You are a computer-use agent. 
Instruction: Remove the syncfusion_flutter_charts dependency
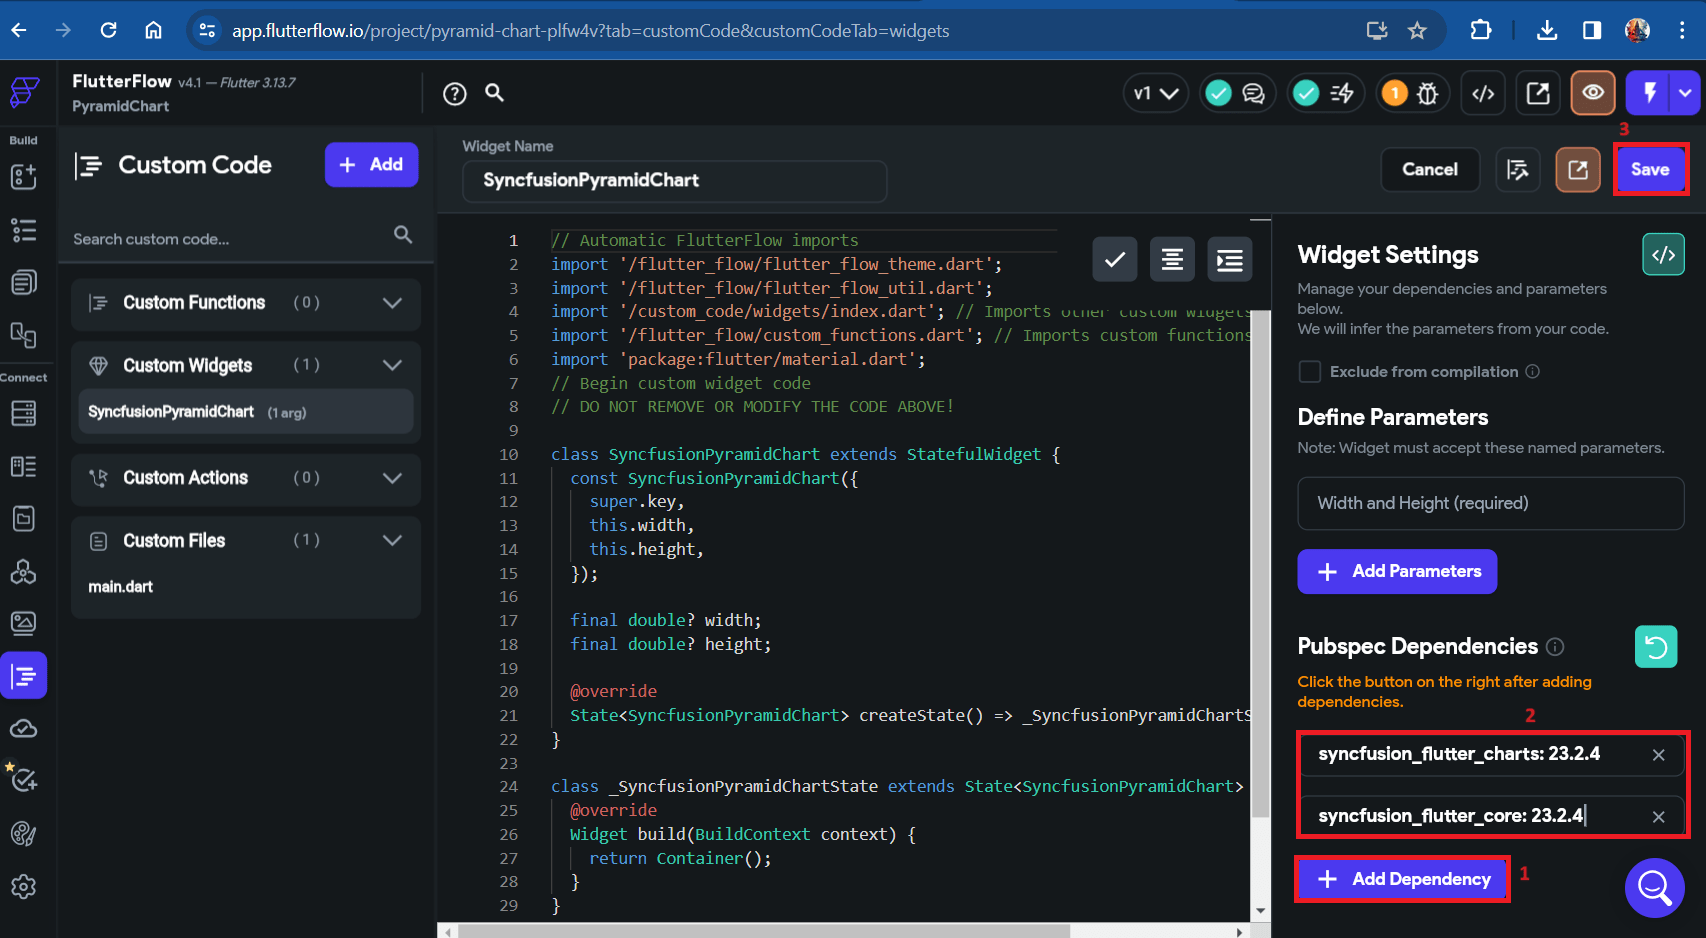[1658, 755]
